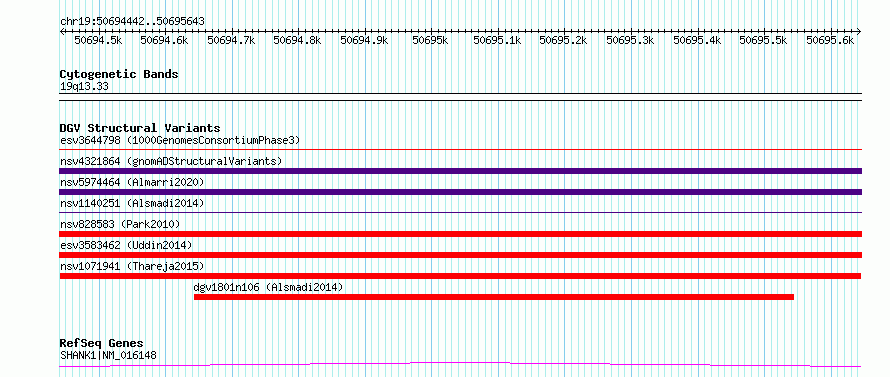Image resolution: width=890 pixels, height=377 pixels.
Task: Click the 50695.4k ruler tick label
Action: point(697,40)
